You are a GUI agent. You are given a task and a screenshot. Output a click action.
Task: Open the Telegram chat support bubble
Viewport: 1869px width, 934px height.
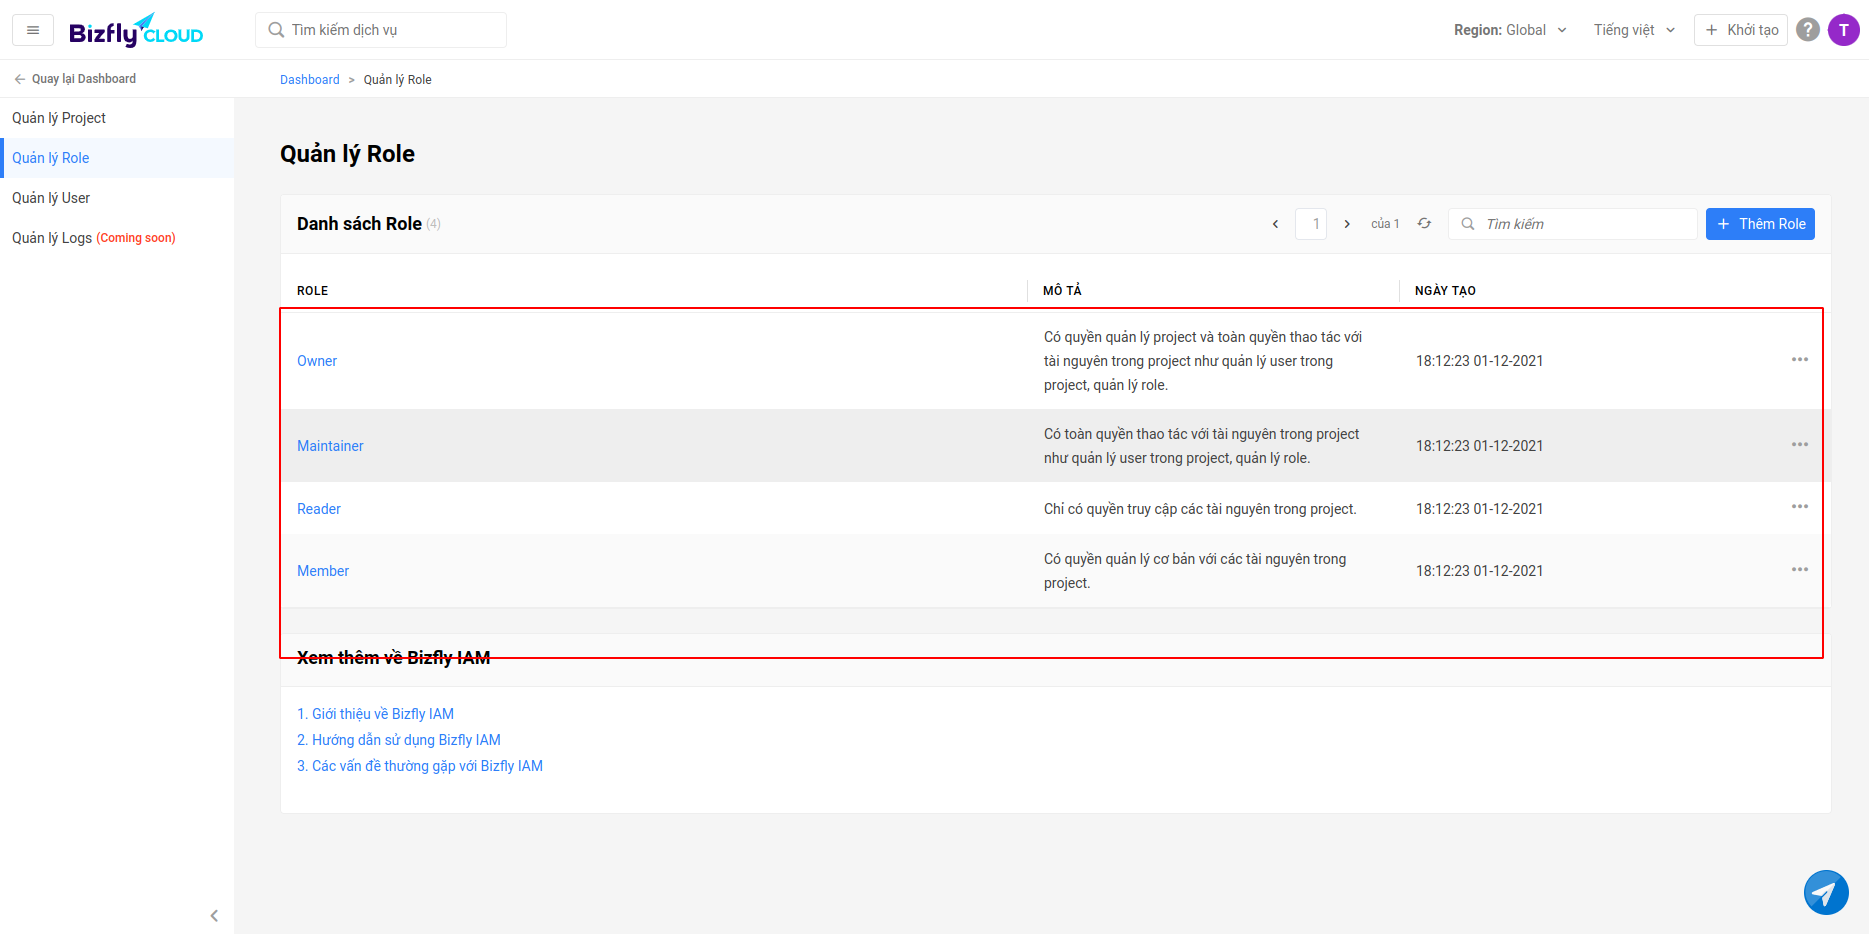pyautogui.click(x=1825, y=892)
